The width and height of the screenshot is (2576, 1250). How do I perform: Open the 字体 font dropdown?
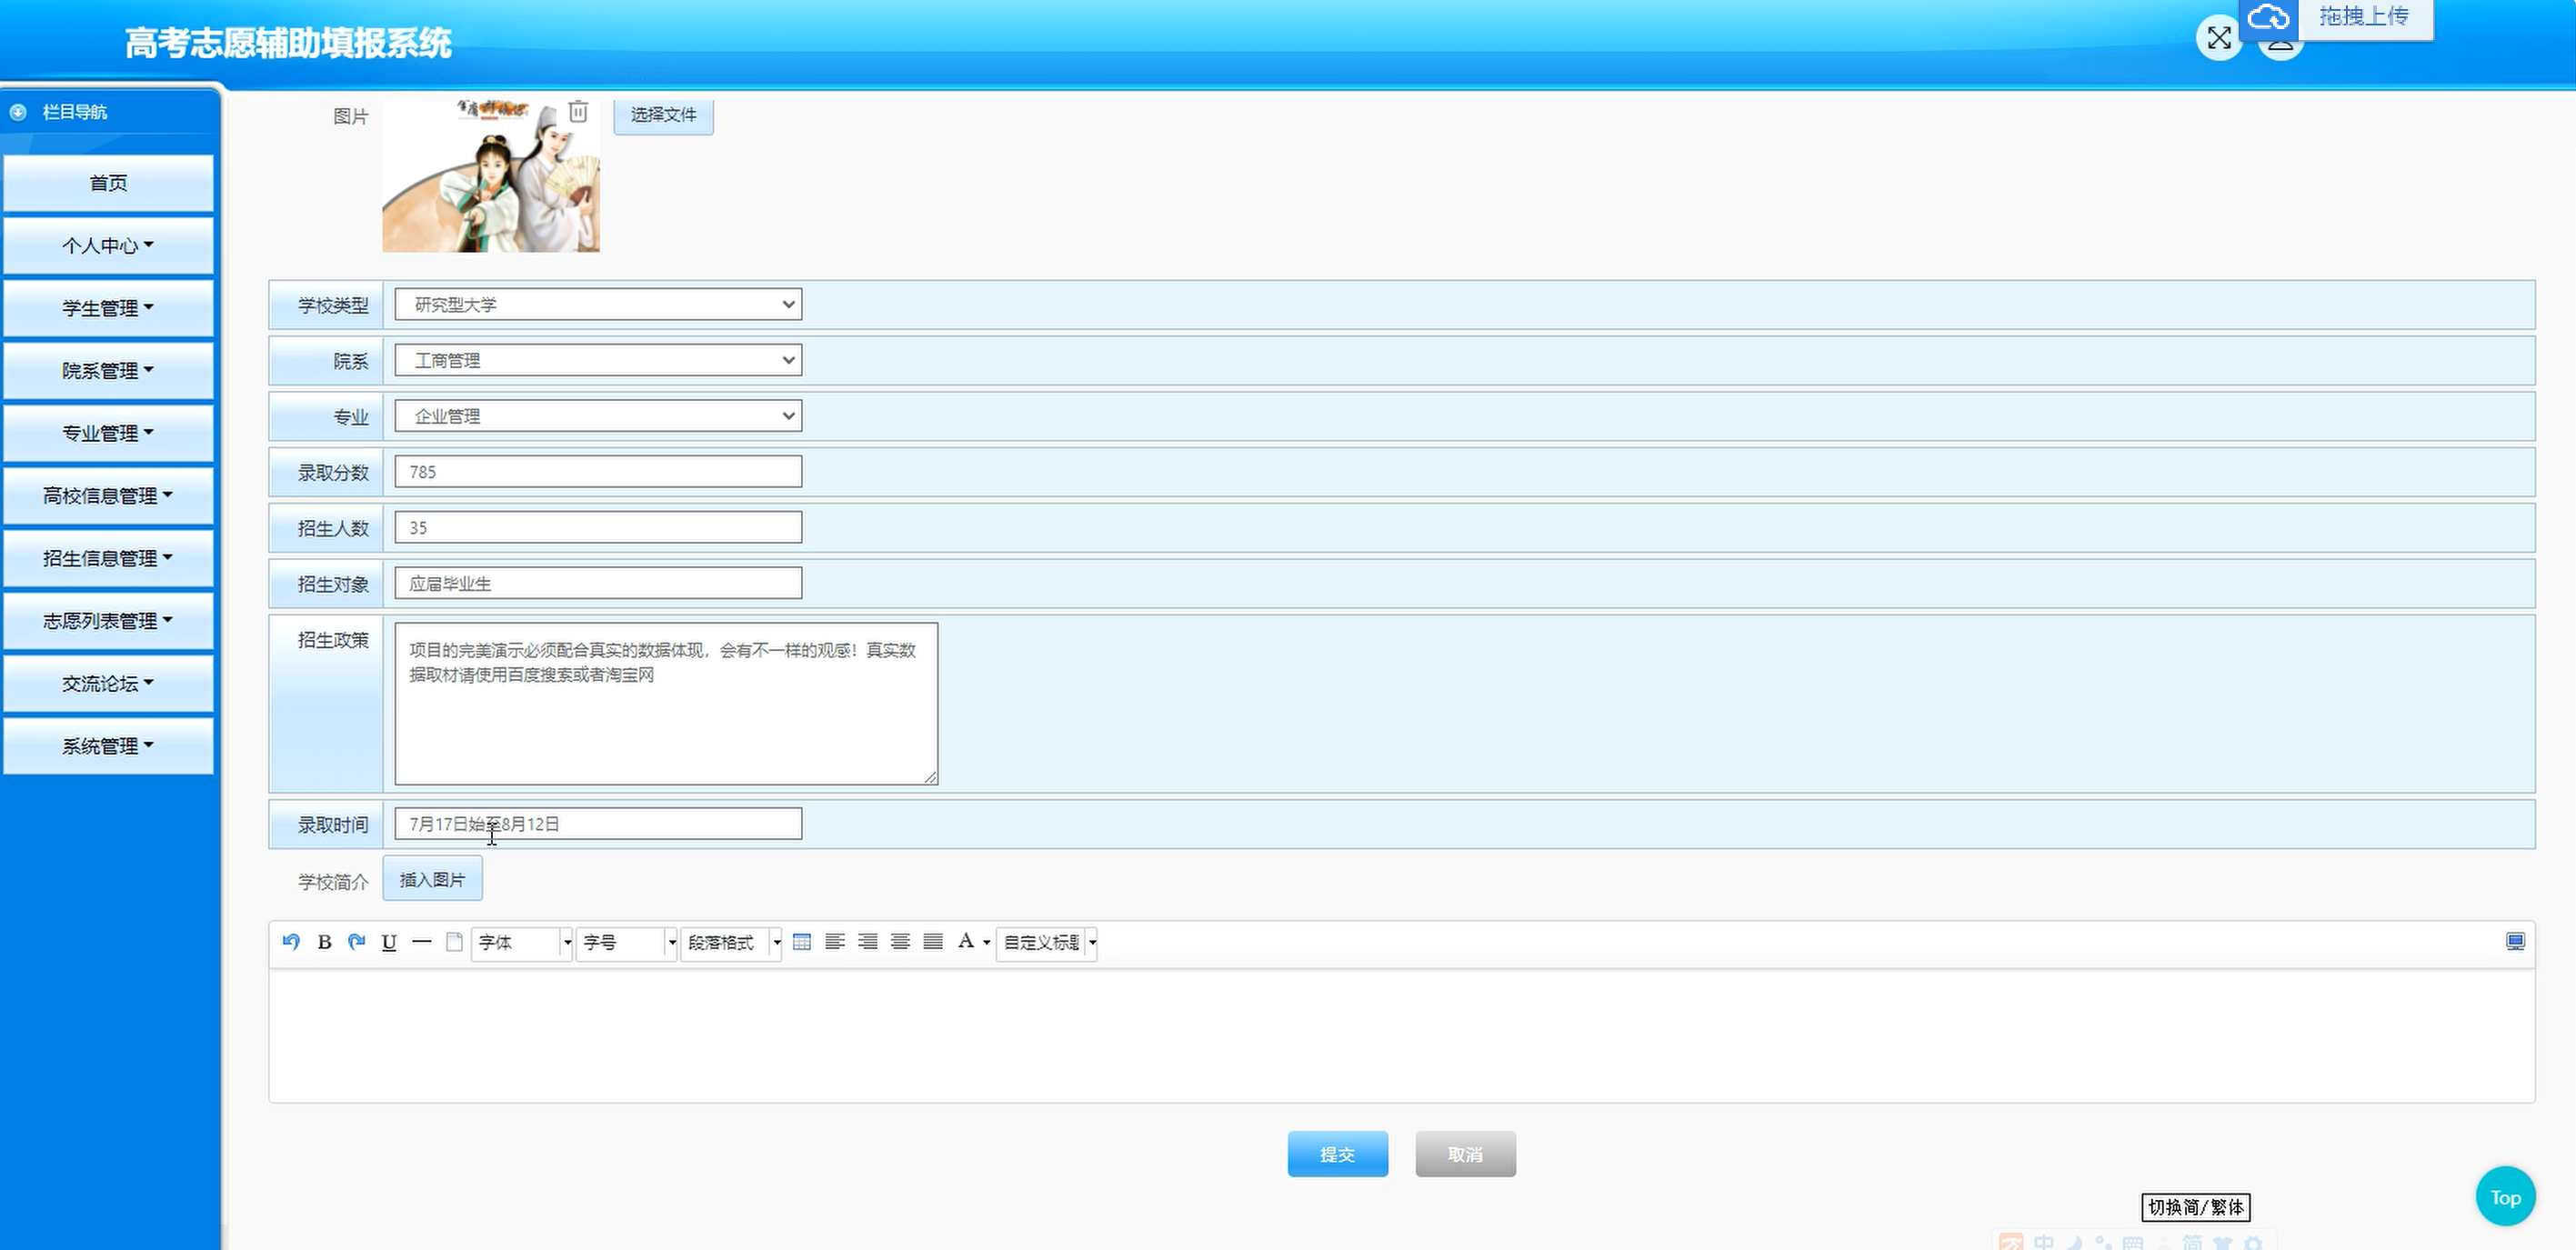tap(521, 942)
